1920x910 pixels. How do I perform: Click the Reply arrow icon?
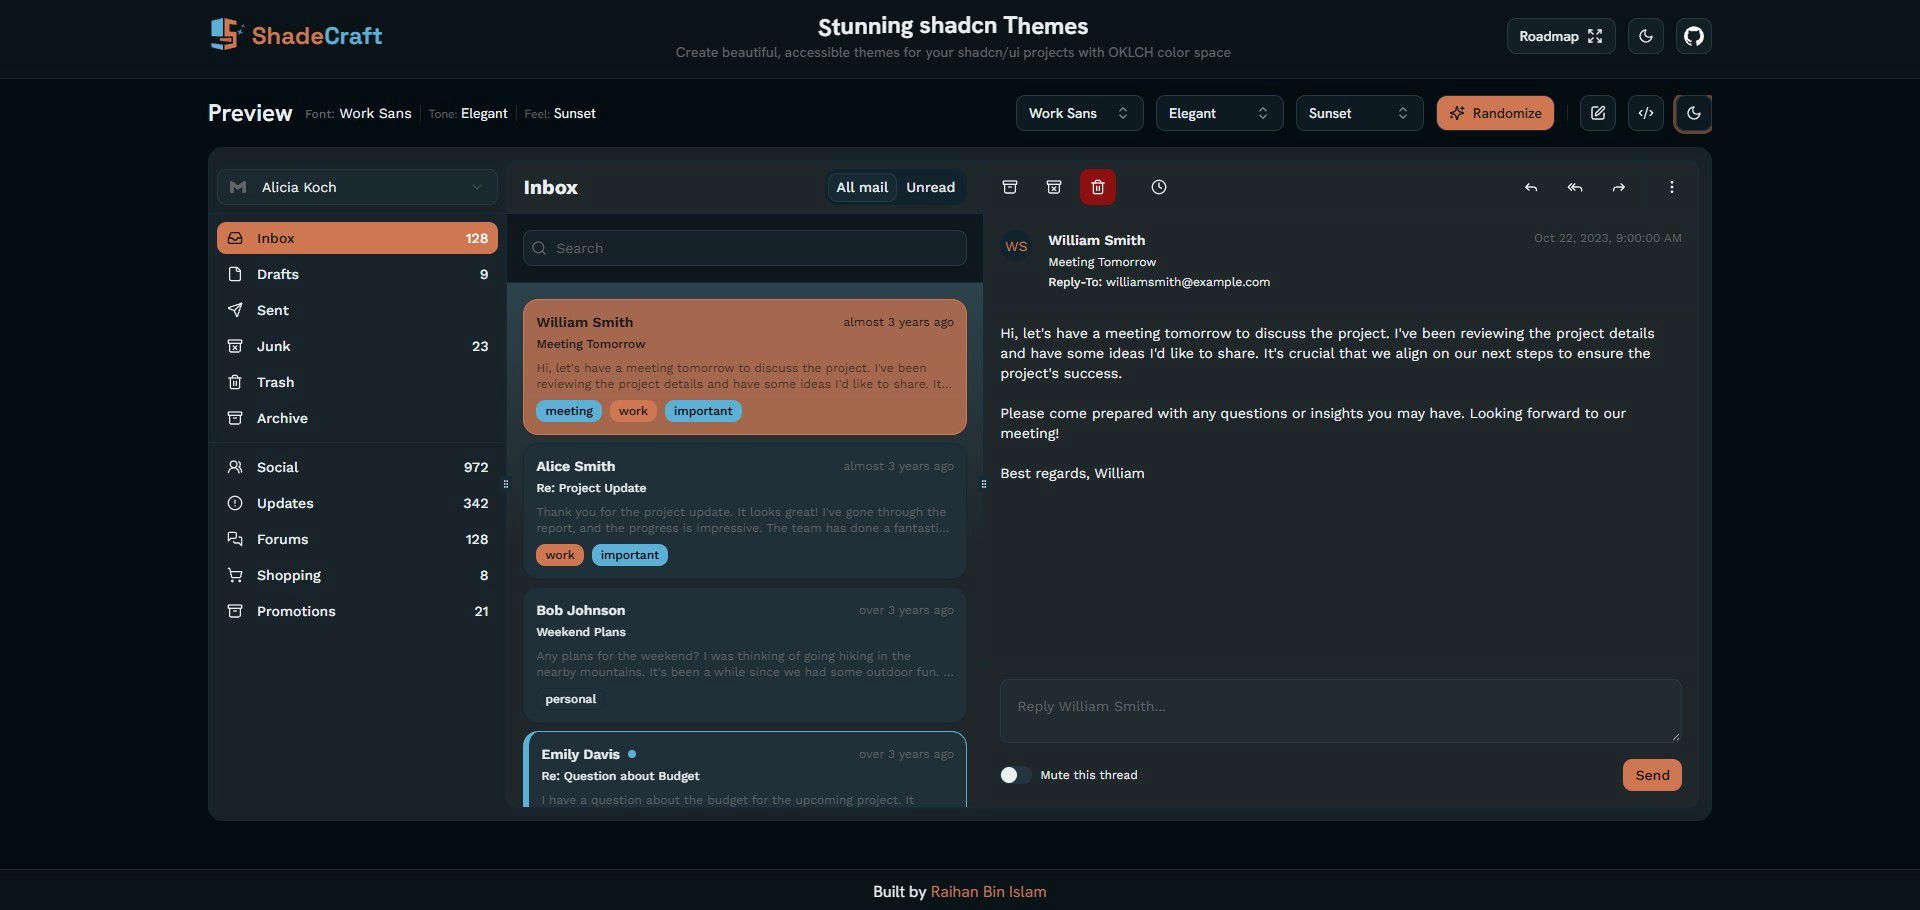click(1531, 187)
